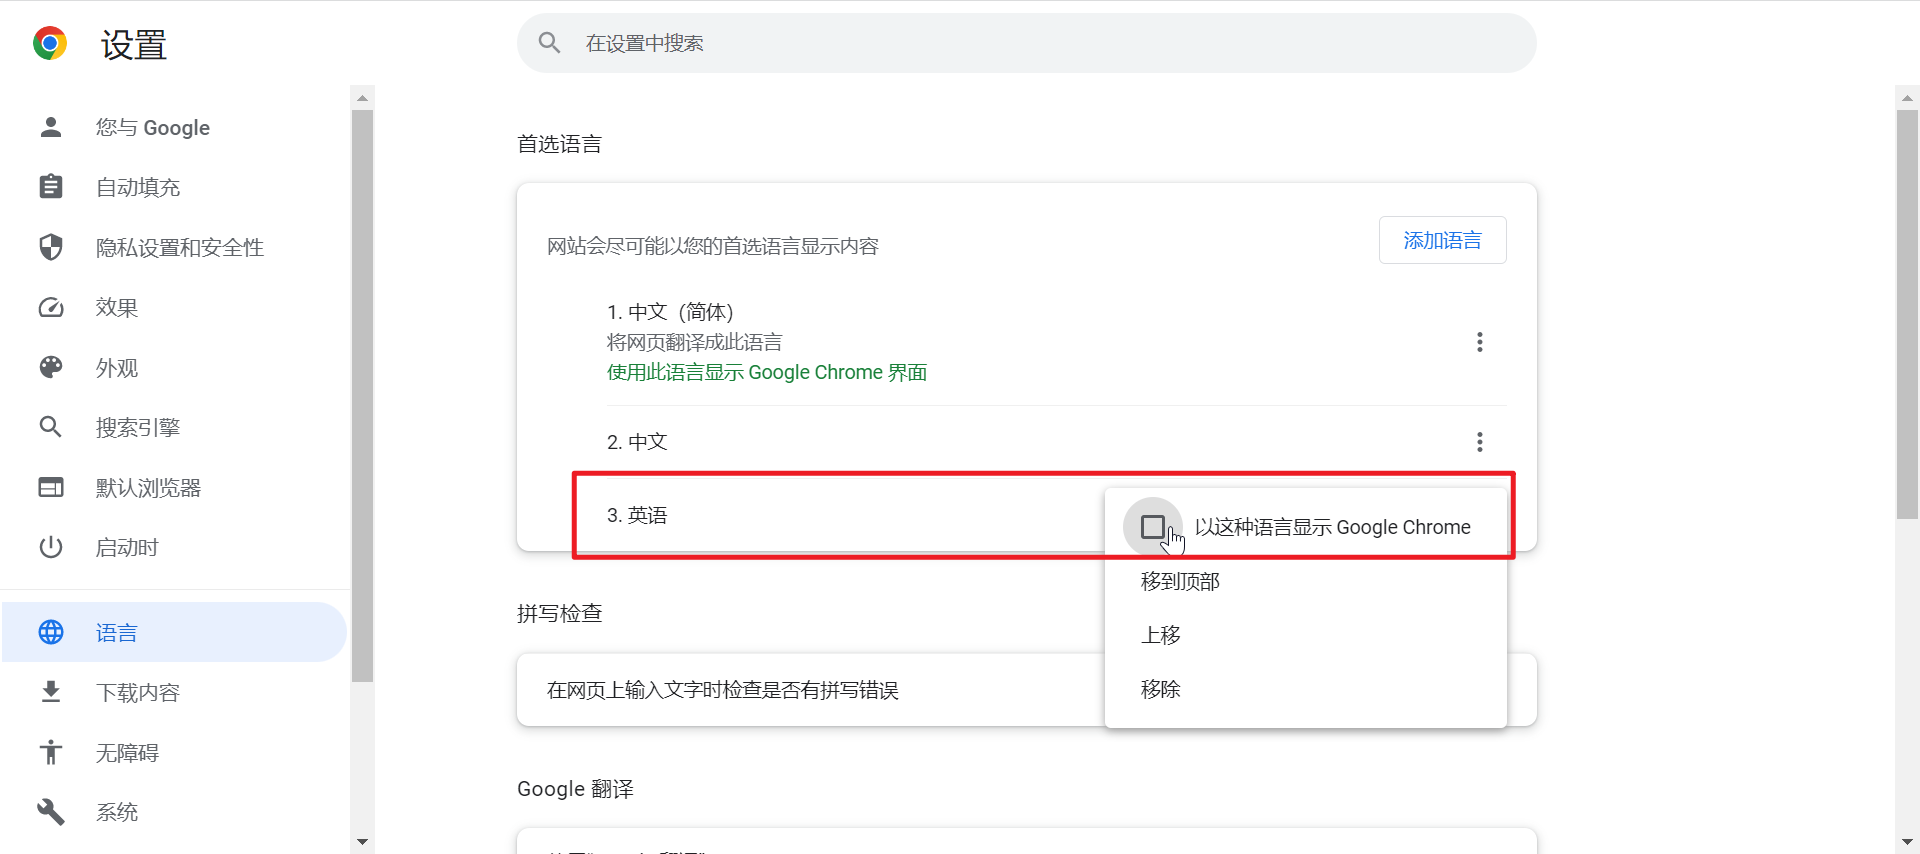Click the 拼写检查 section heading
Screen dimensions: 1920x854
click(x=559, y=613)
